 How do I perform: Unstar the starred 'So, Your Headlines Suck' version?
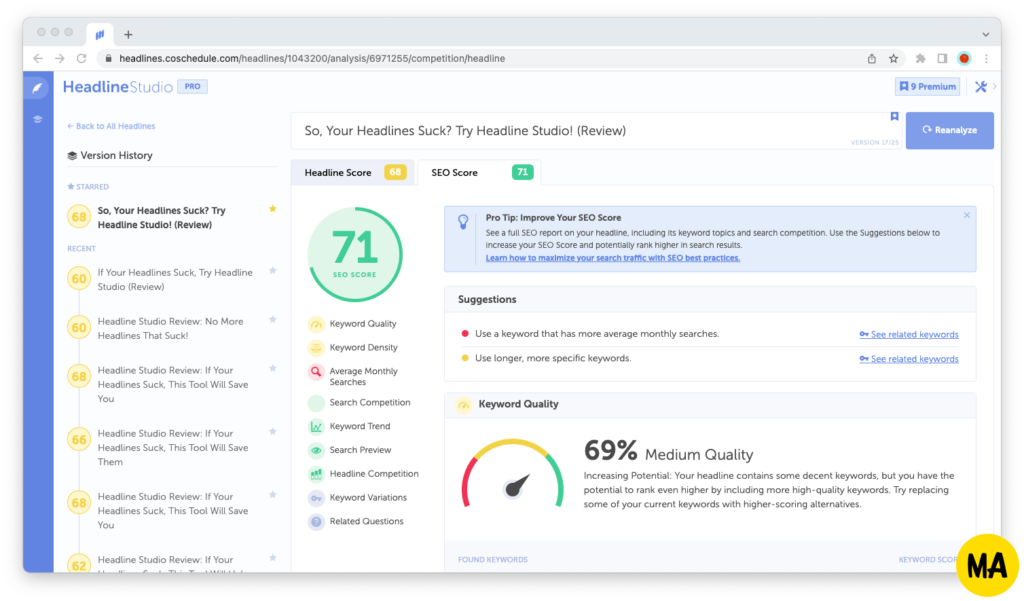(x=273, y=209)
